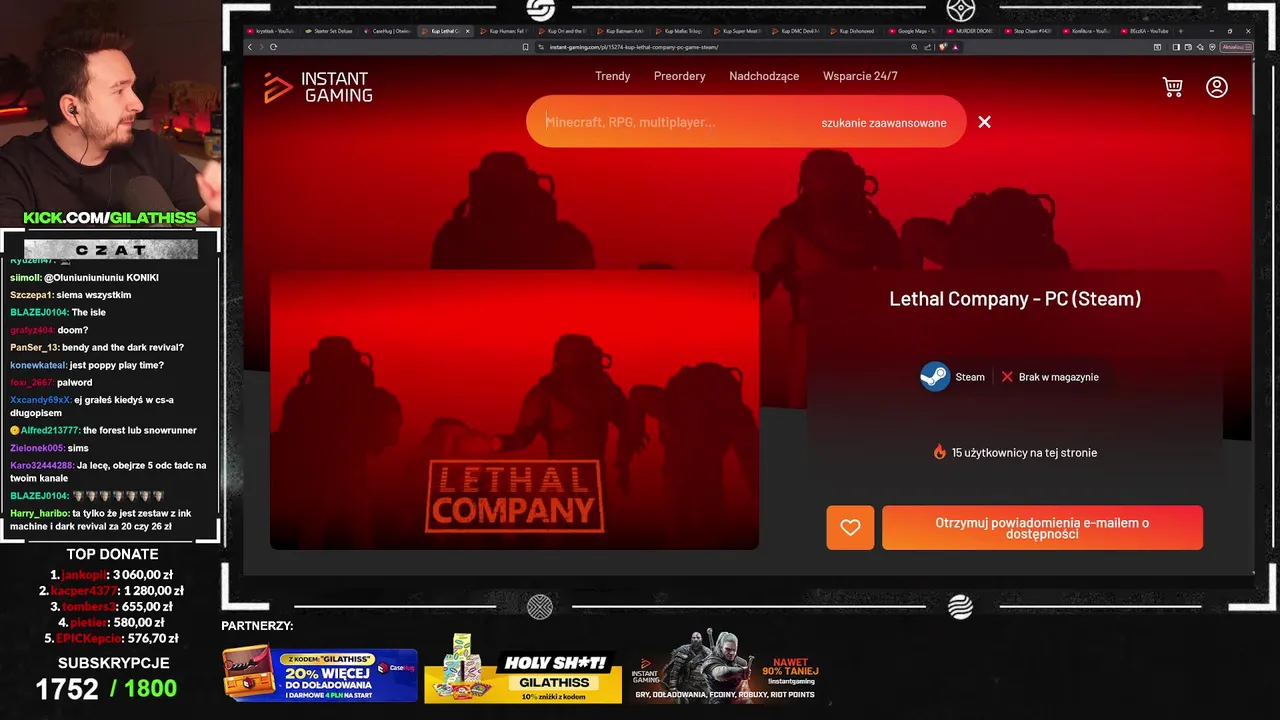This screenshot has height=720, width=1280.
Task: Click the browser address bar URL
Action: [x=633, y=47]
